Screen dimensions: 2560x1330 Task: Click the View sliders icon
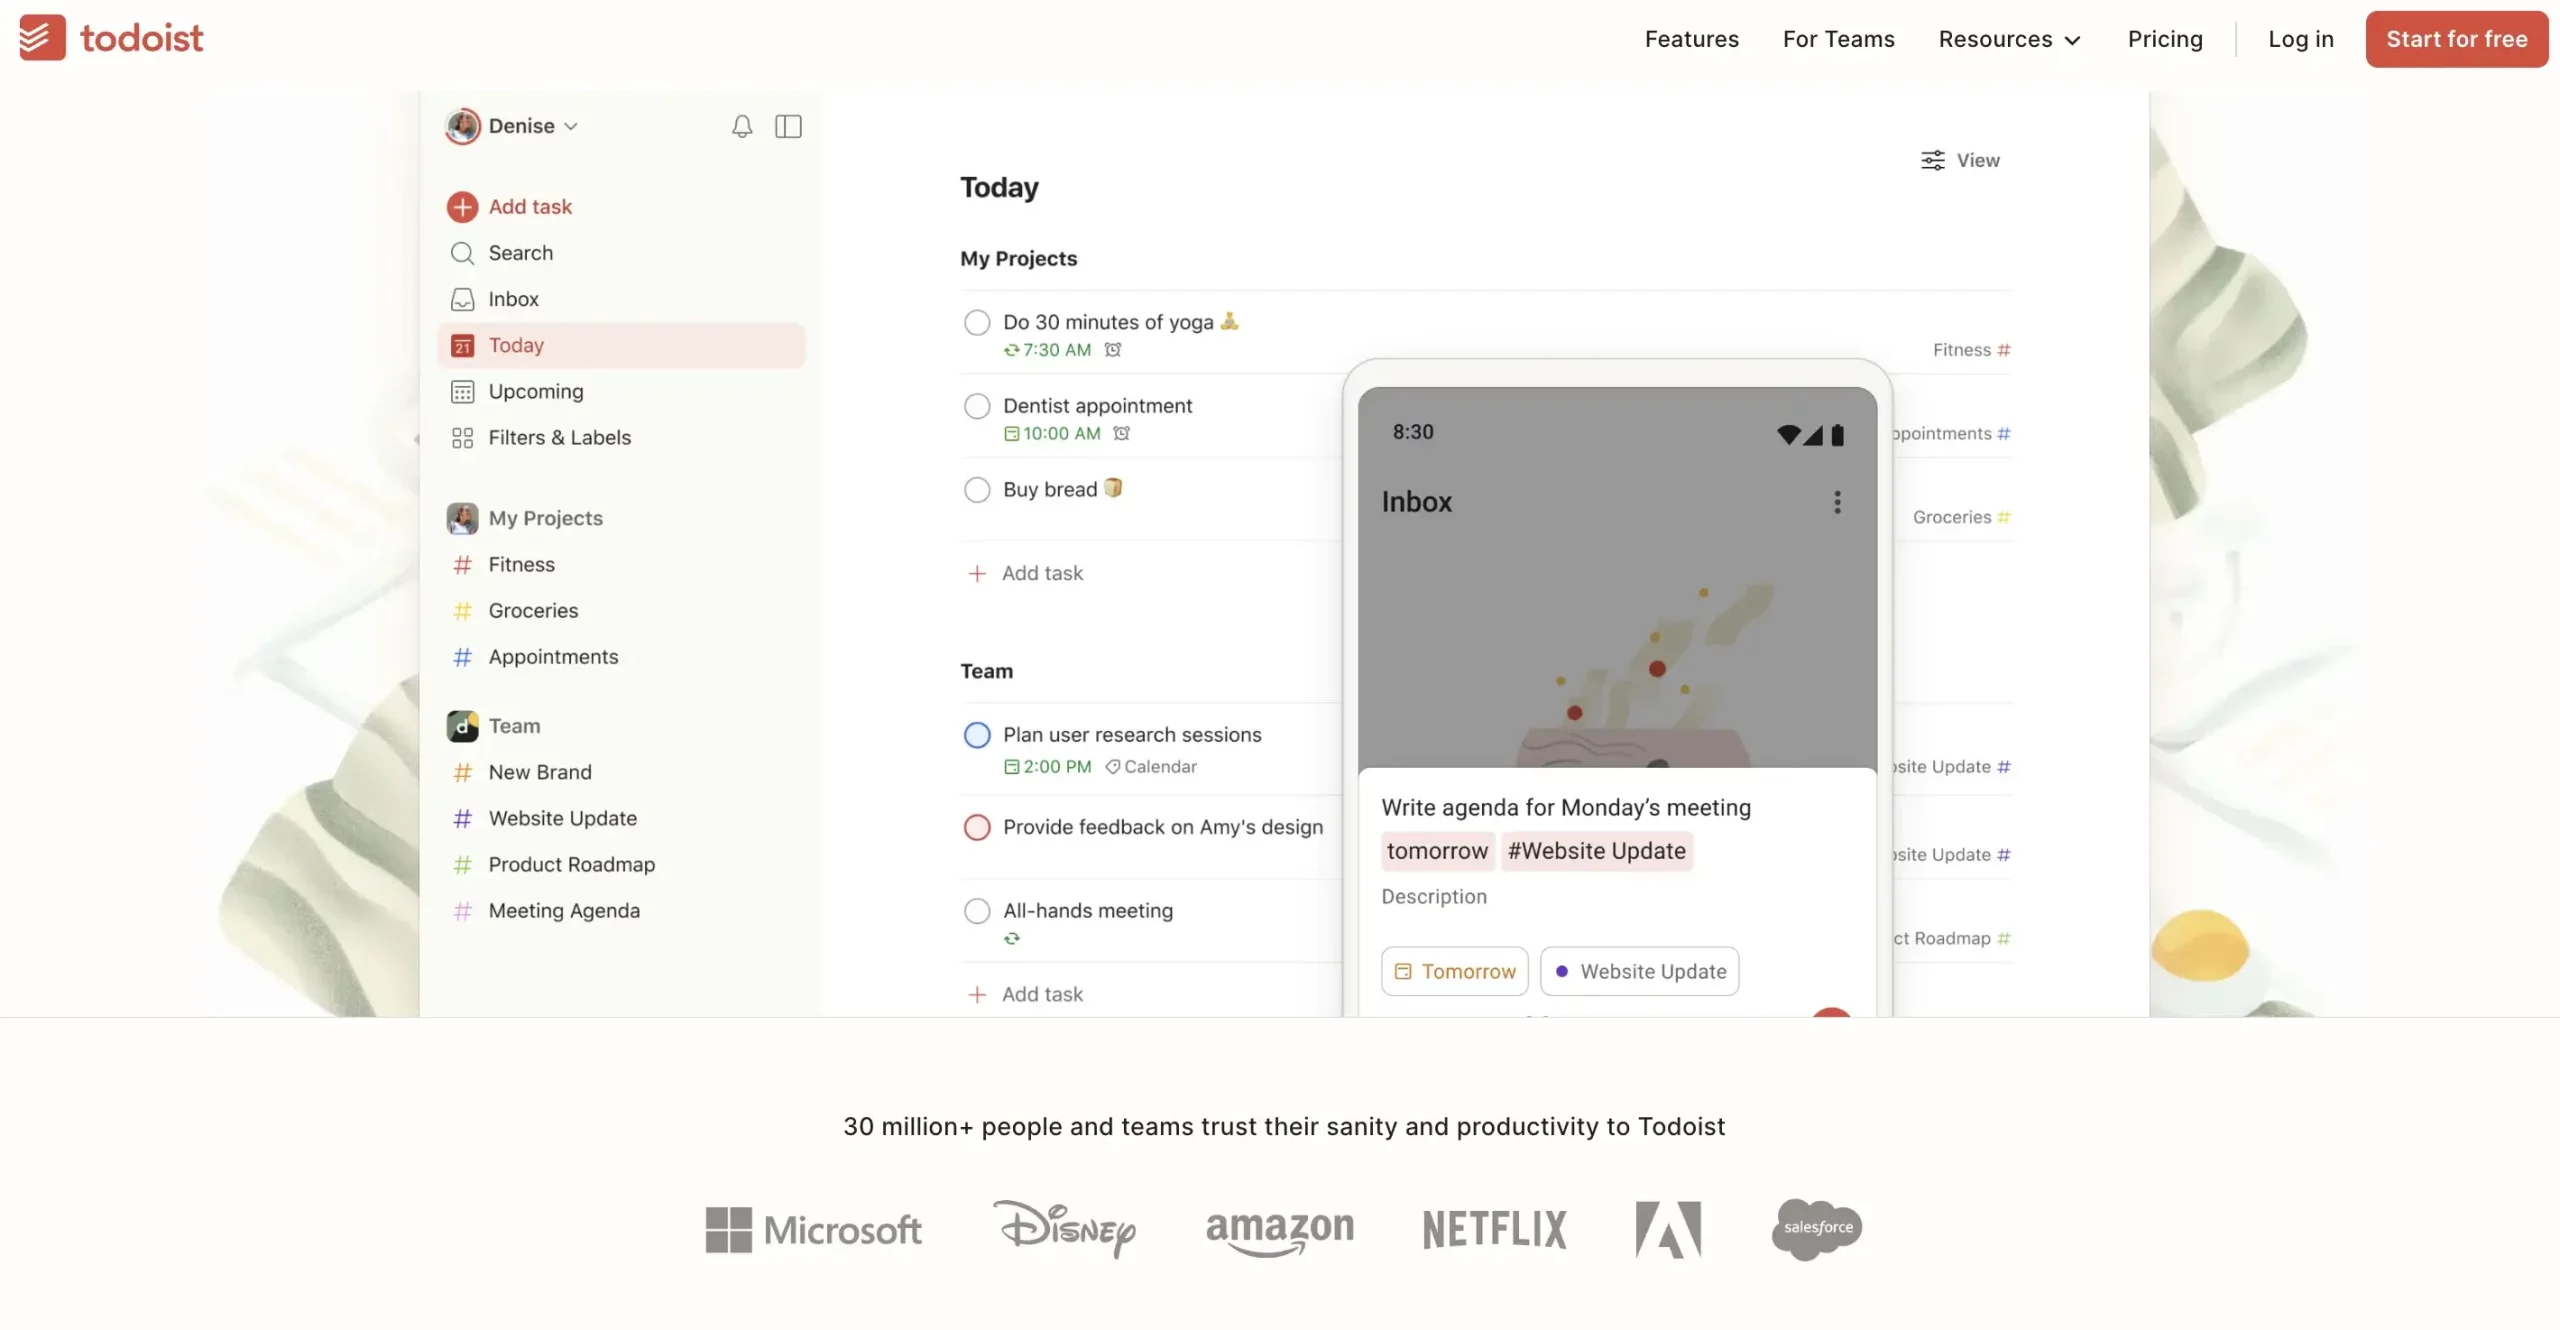[x=1933, y=160]
